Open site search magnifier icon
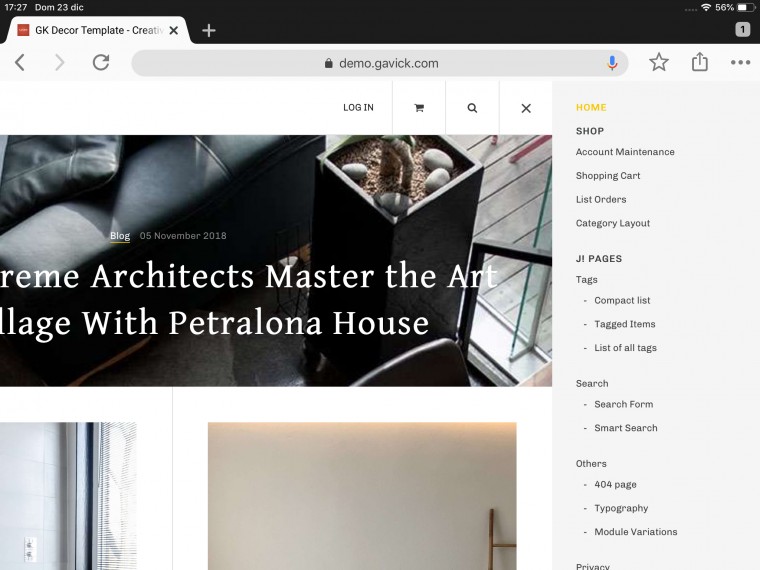The width and height of the screenshot is (760, 570). (x=472, y=108)
